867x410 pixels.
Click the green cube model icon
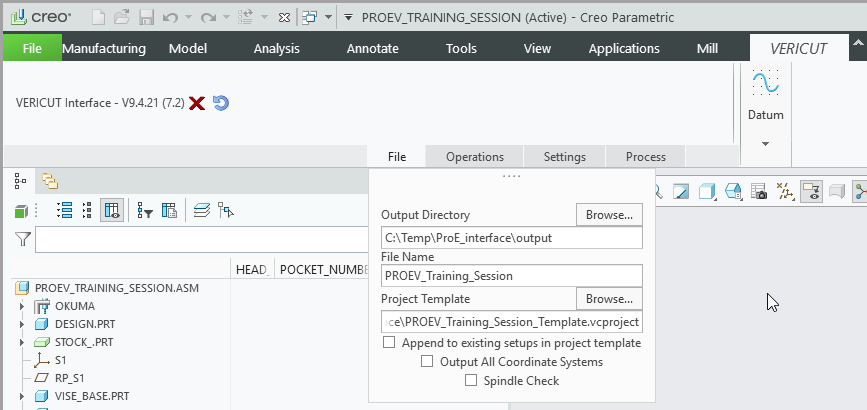(x=21, y=210)
